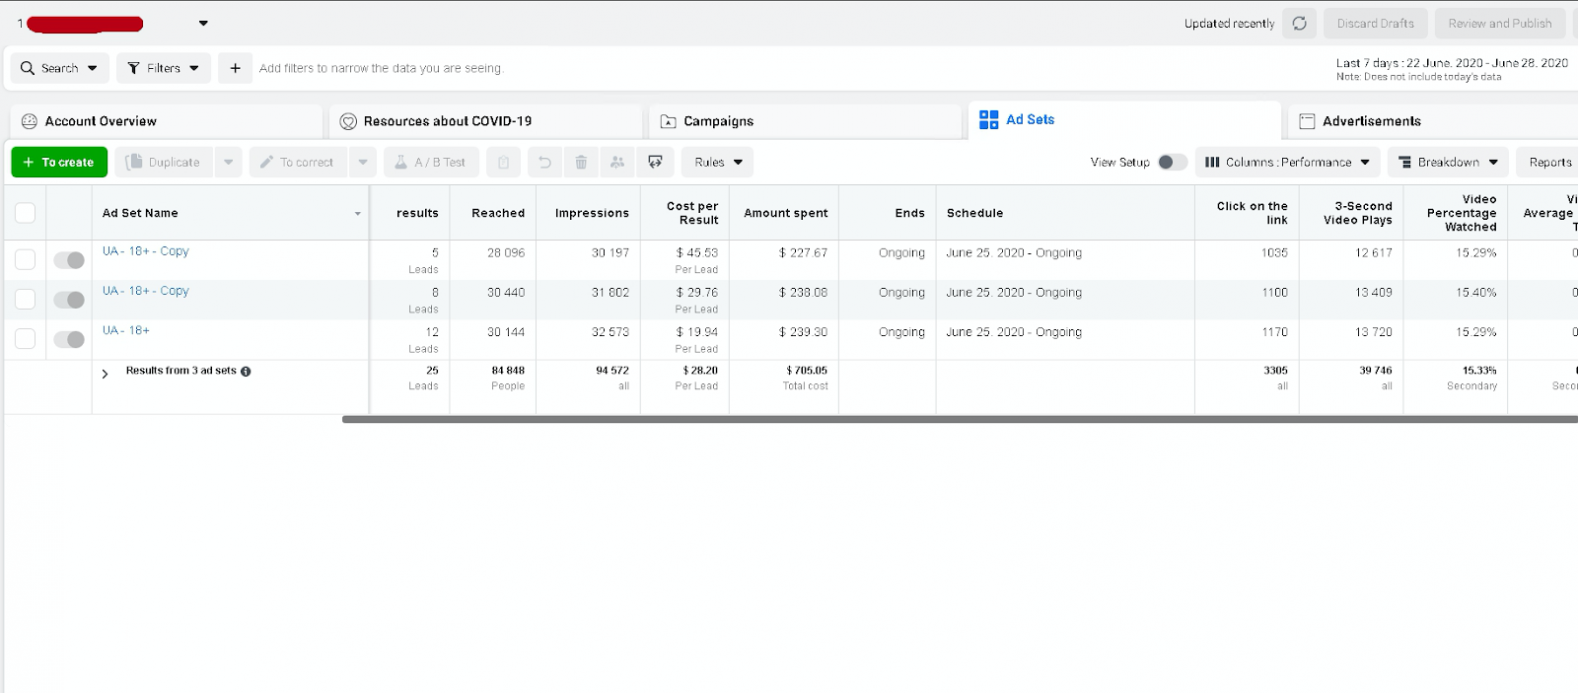1578x693 pixels.
Task: Click the horizontal scrollbar under the table
Action: pos(960,419)
